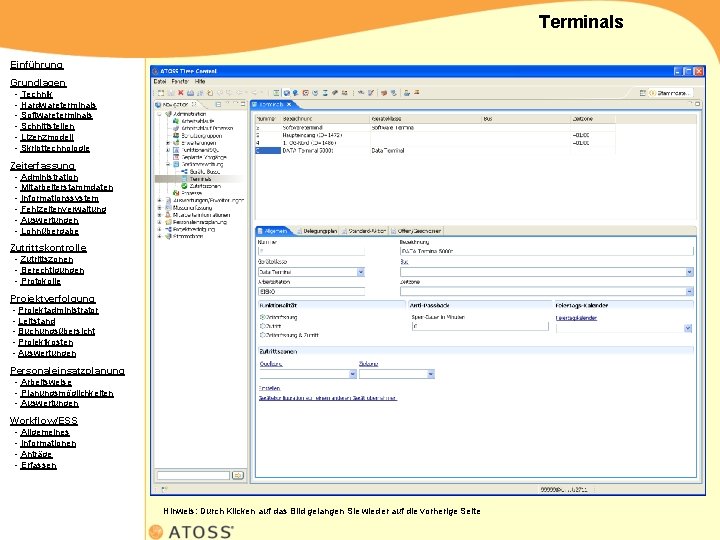The height and width of the screenshot is (540, 720).
Task: Click the navigator search field
Action: click(193, 475)
